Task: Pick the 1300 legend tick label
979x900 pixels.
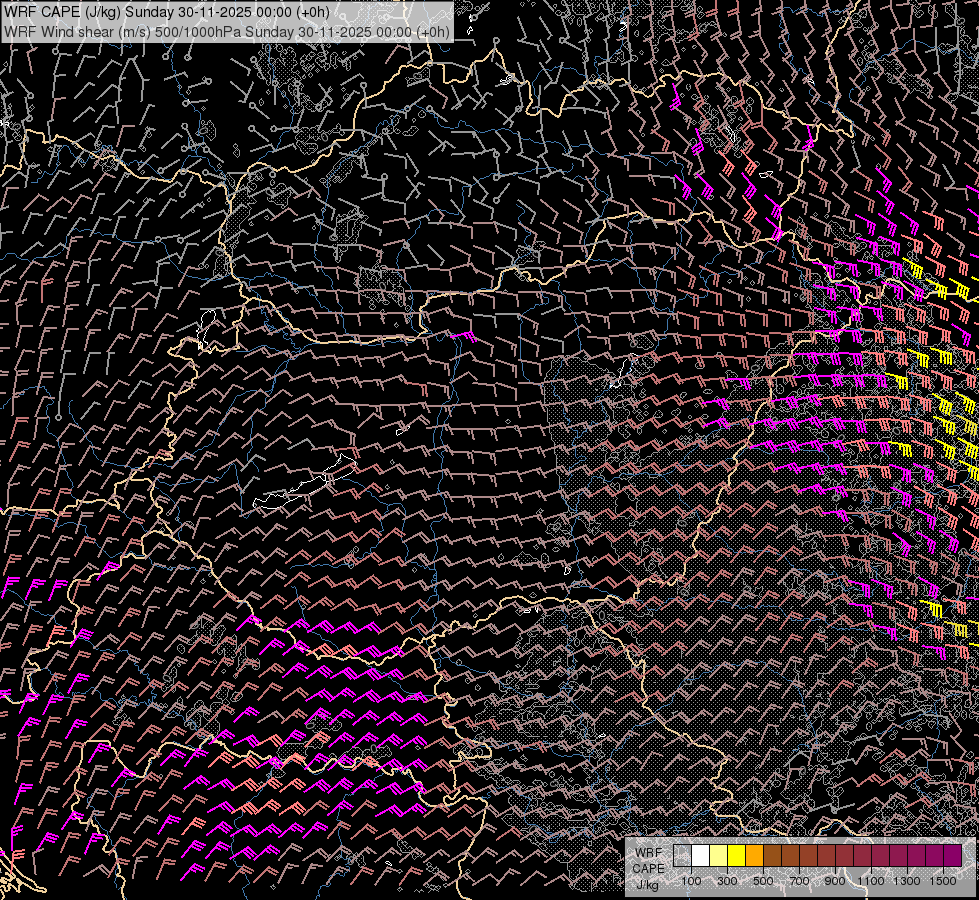Action: [907, 881]
